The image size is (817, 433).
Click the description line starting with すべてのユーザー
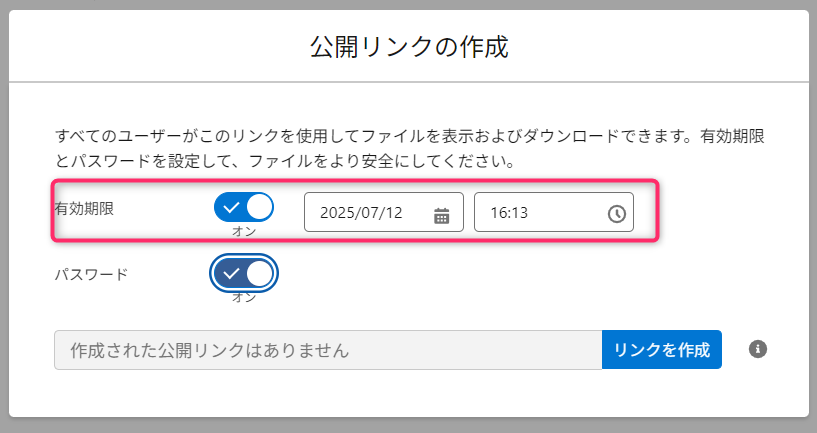(x=408, y=134)
